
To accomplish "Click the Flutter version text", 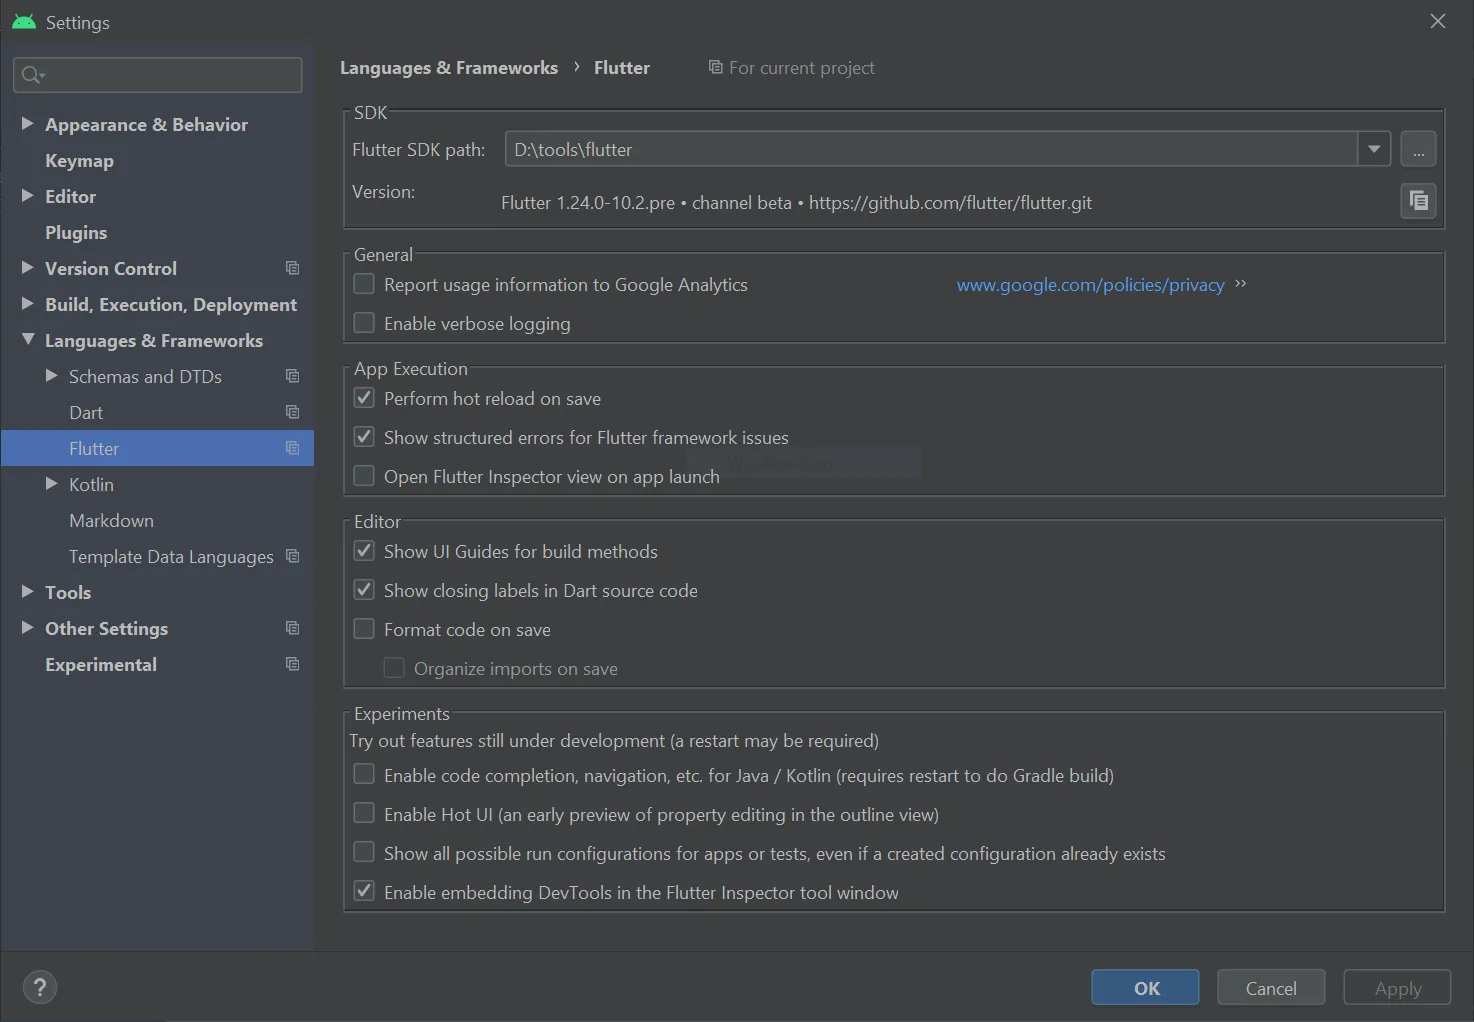I will [x=796, y=203].
